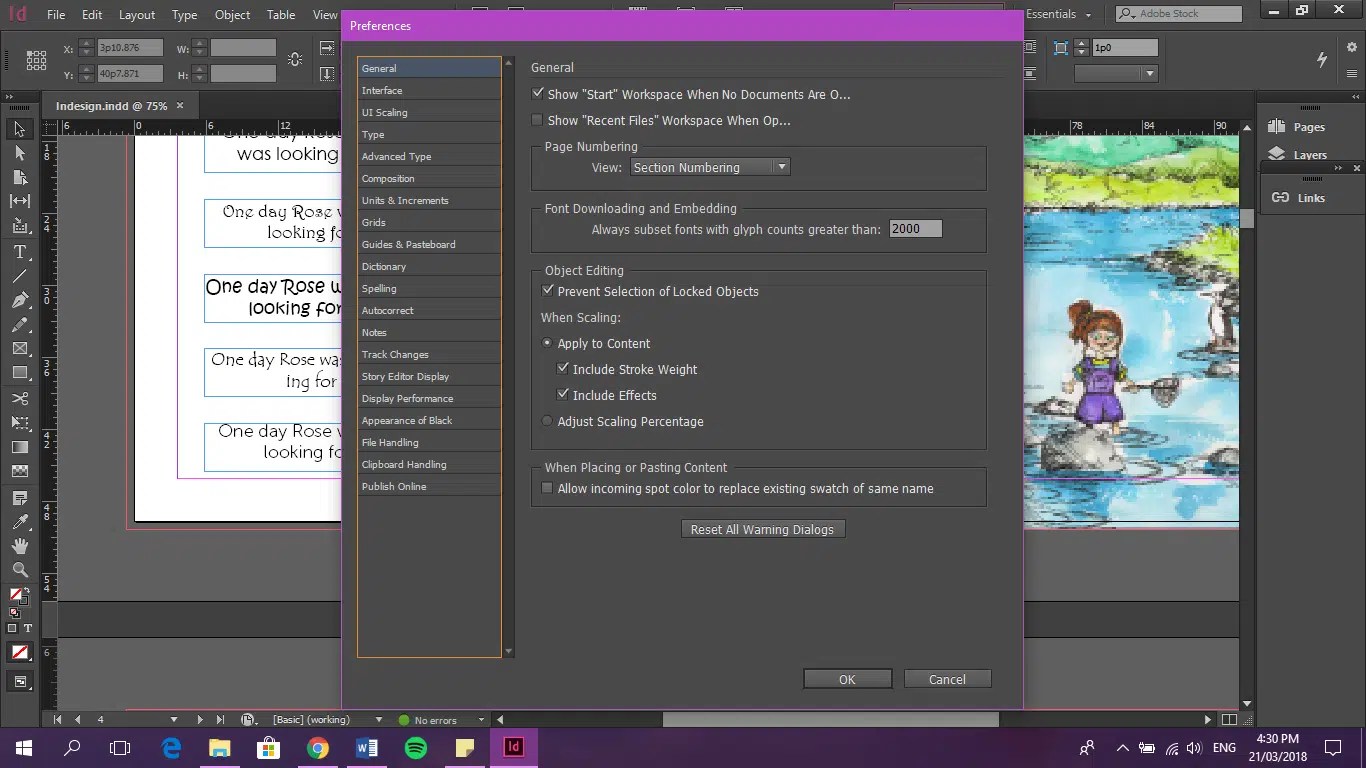Click the Adobe Stock search field

[x=1180, y=13]
